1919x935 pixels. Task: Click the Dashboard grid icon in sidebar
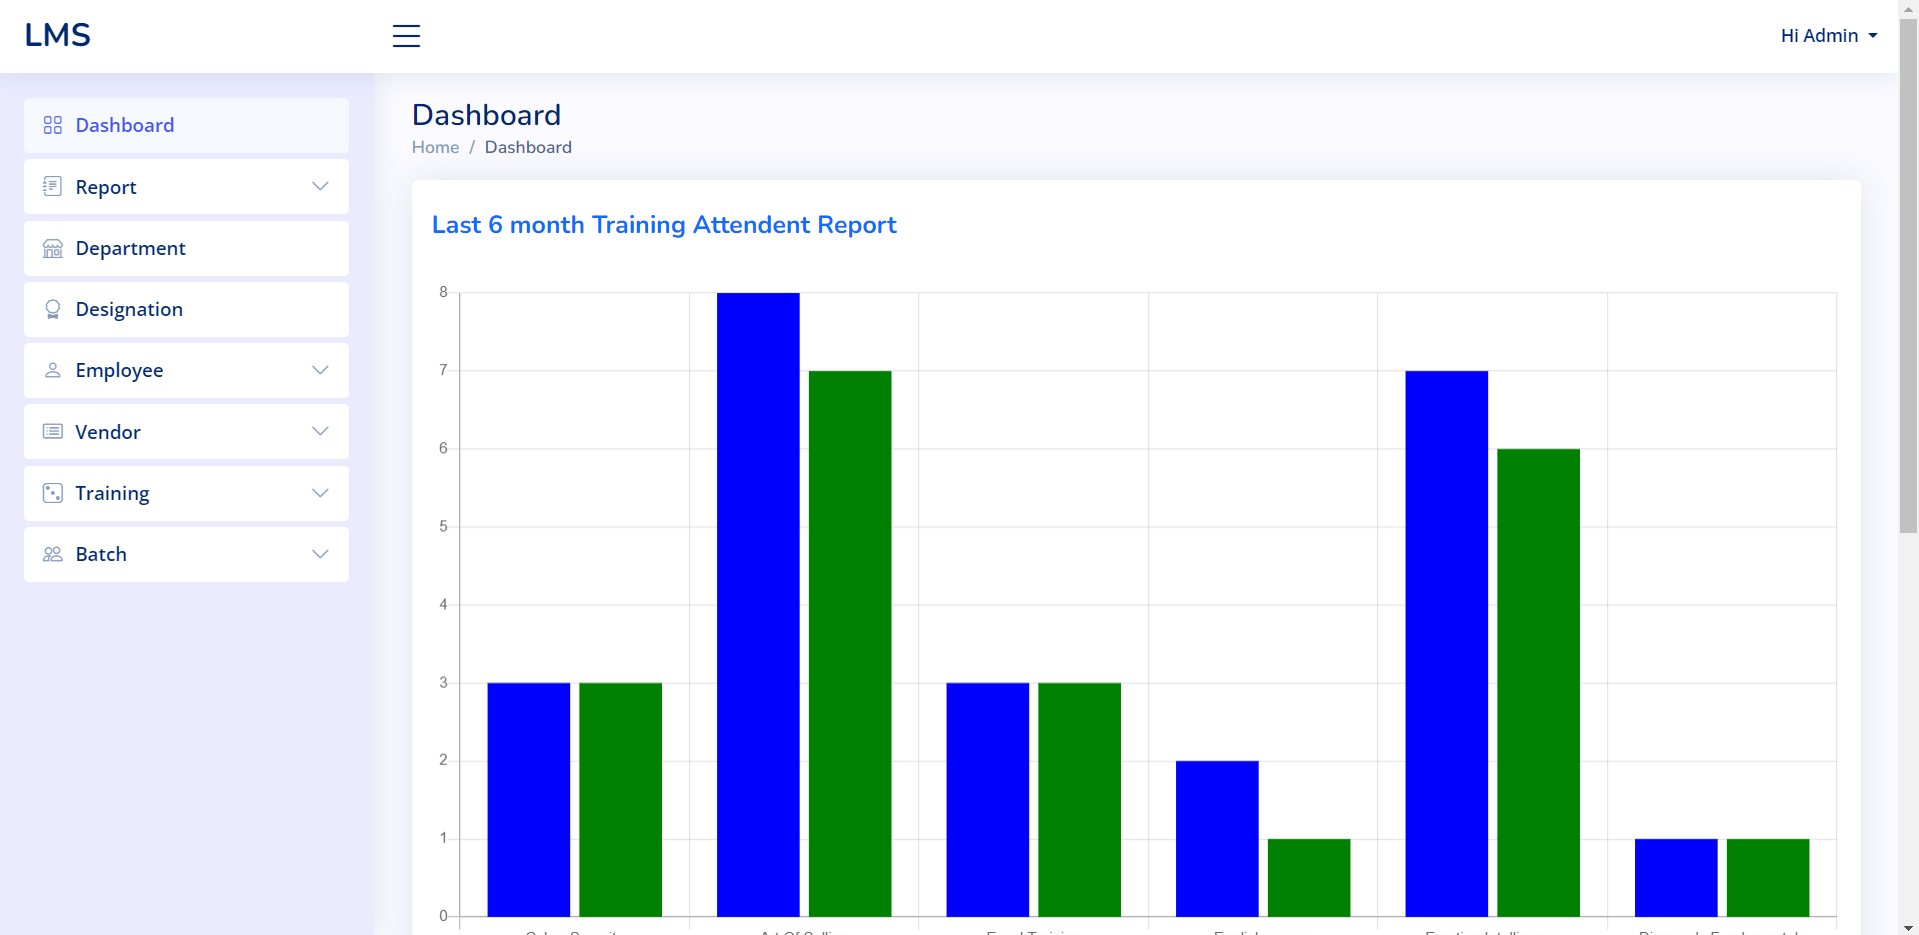[53, 125]
